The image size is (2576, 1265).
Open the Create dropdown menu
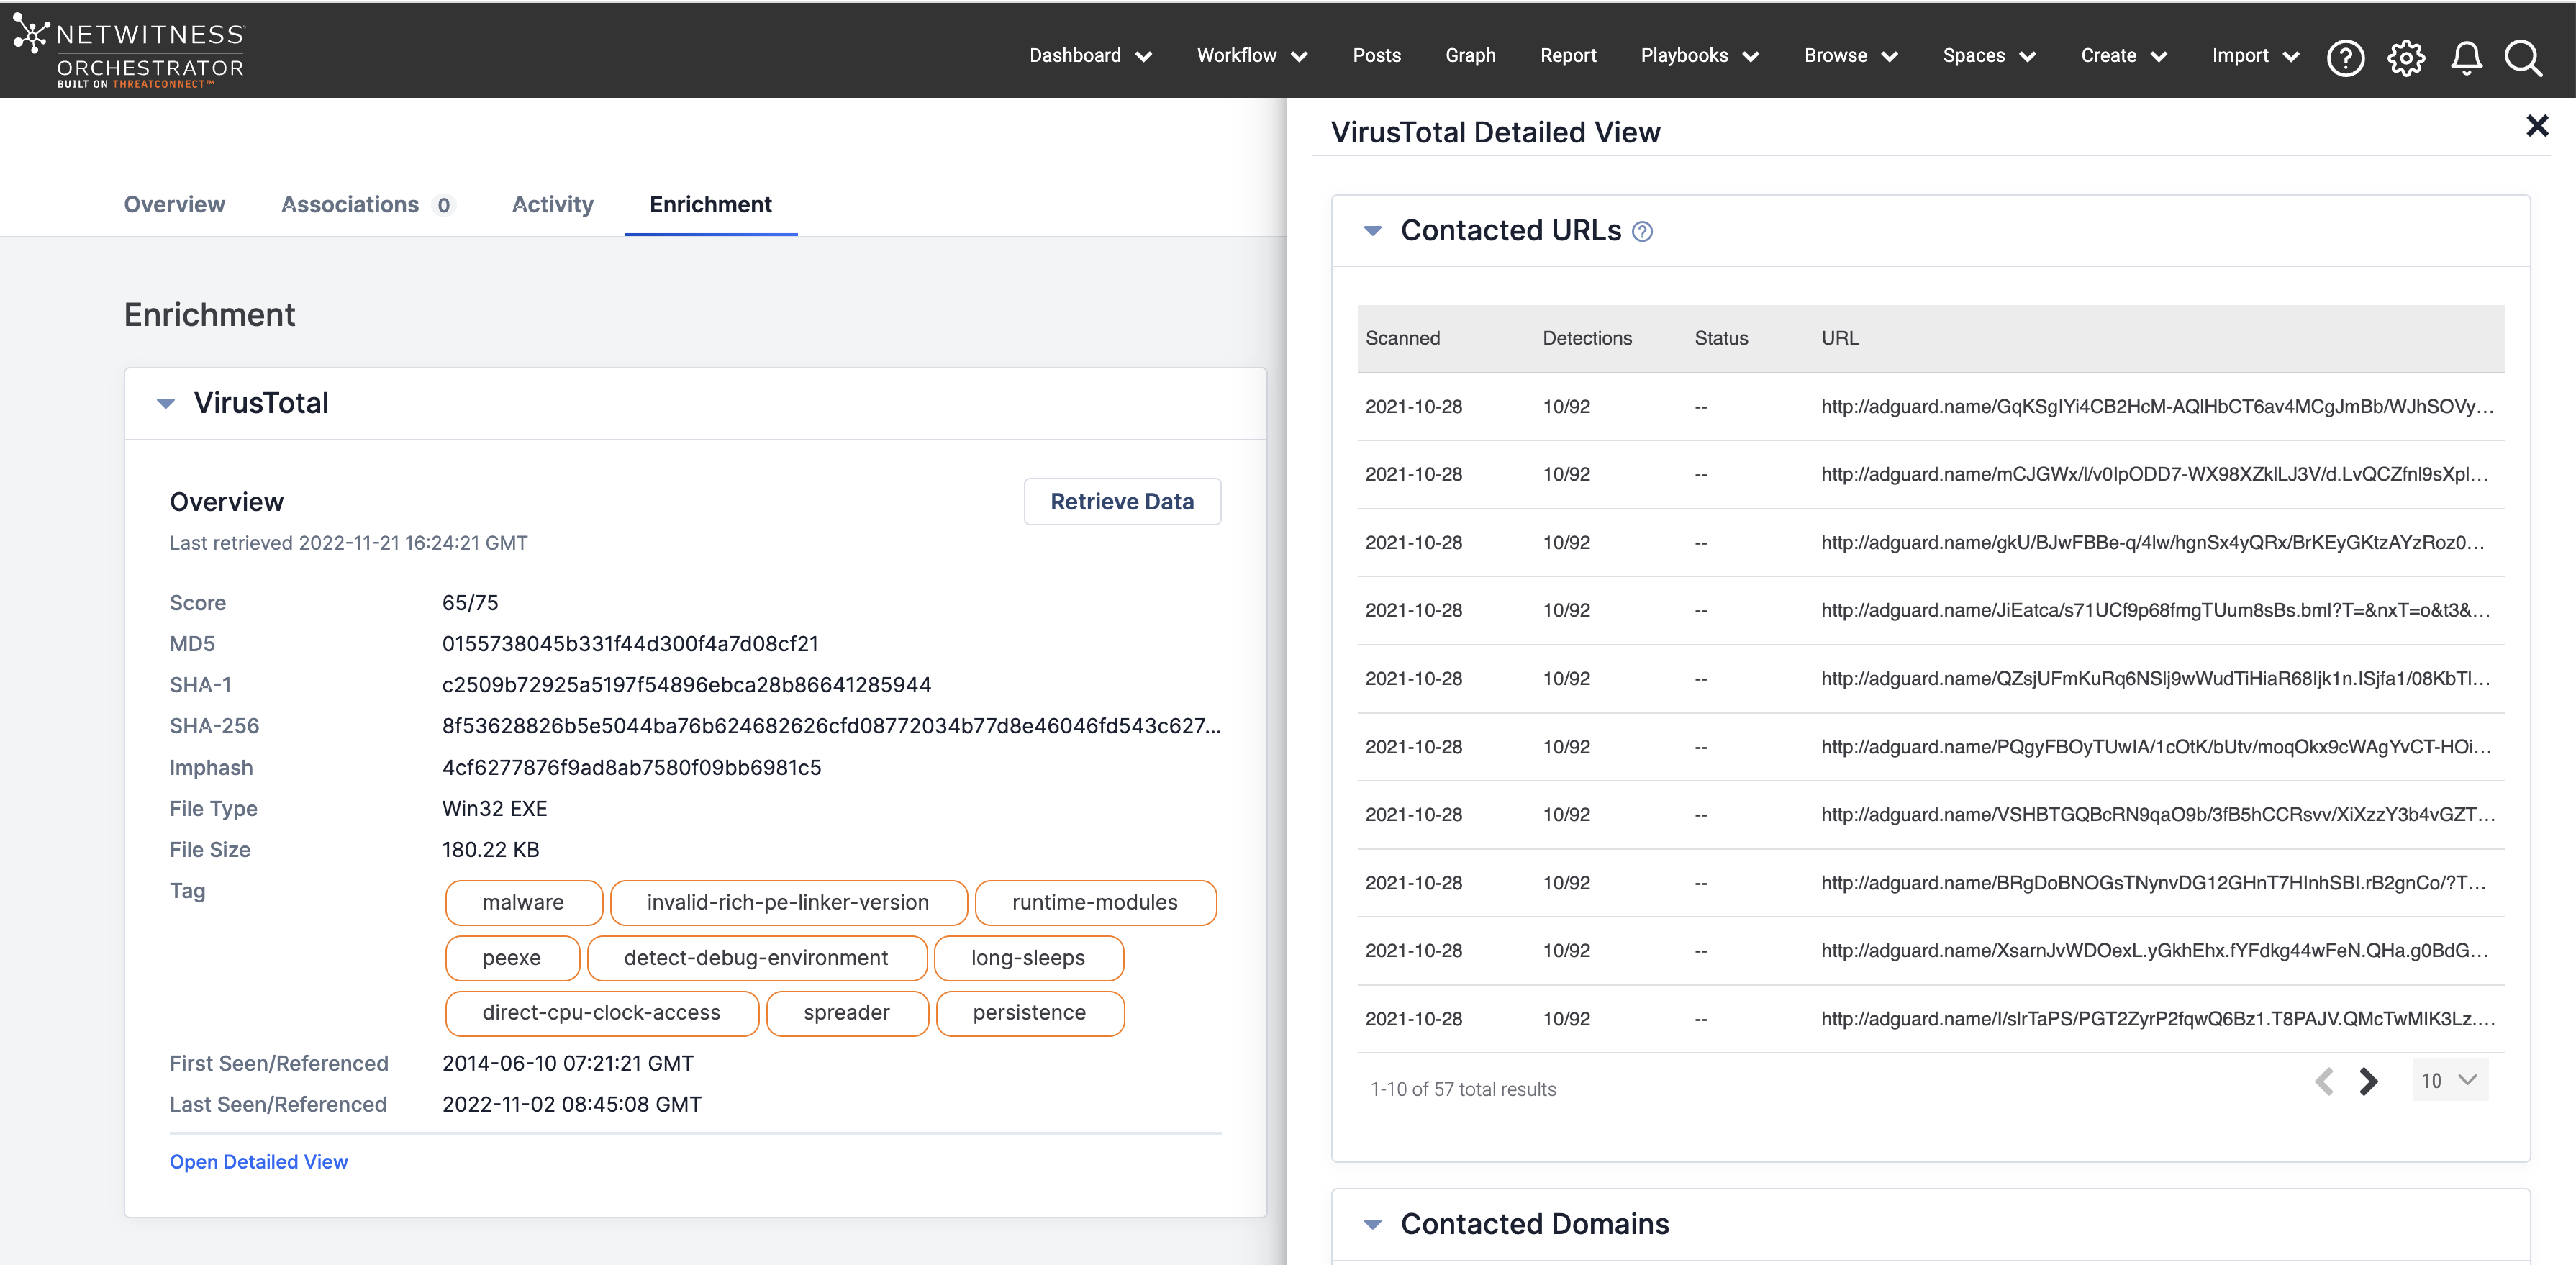[x=2124, y=56]
